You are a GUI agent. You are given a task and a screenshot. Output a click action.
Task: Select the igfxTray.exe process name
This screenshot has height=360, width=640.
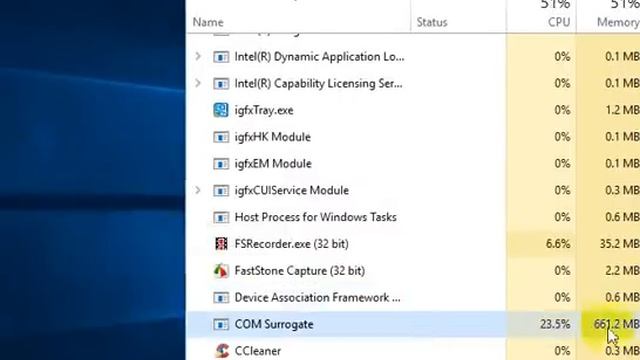tap(264, 110)
